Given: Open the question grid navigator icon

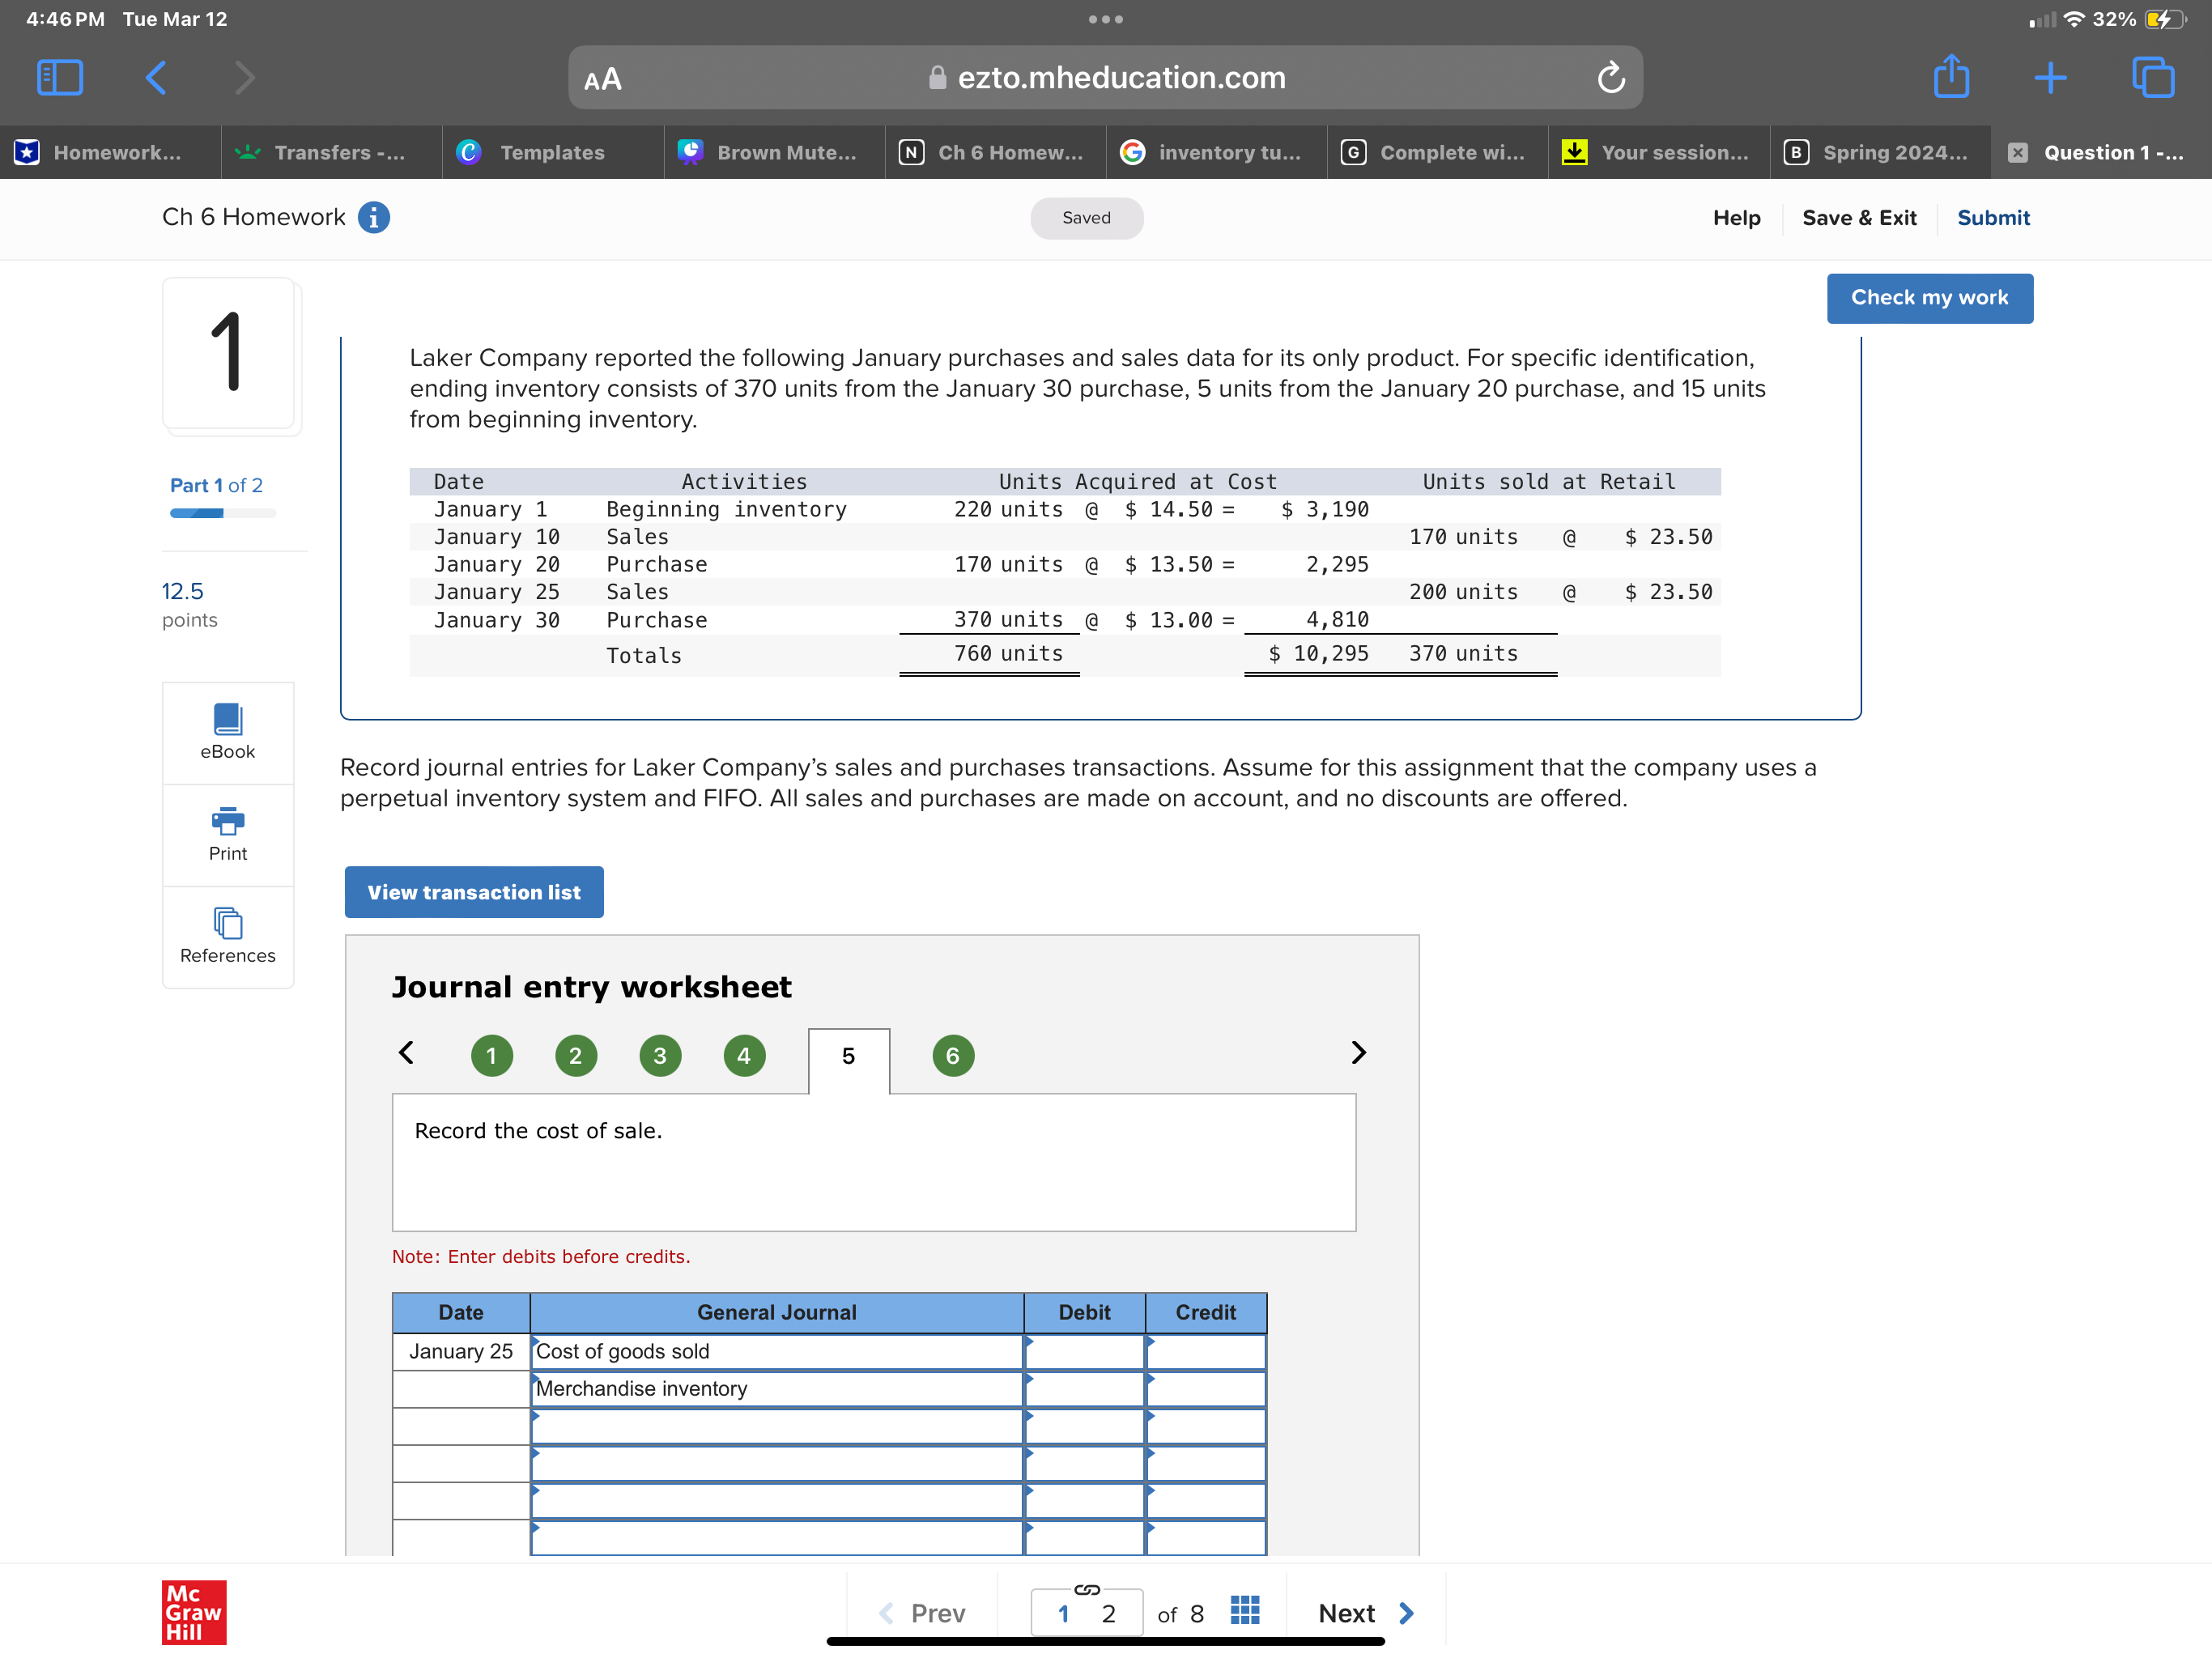Looking at the screenshot, I should click(x=1244, y=1610).
